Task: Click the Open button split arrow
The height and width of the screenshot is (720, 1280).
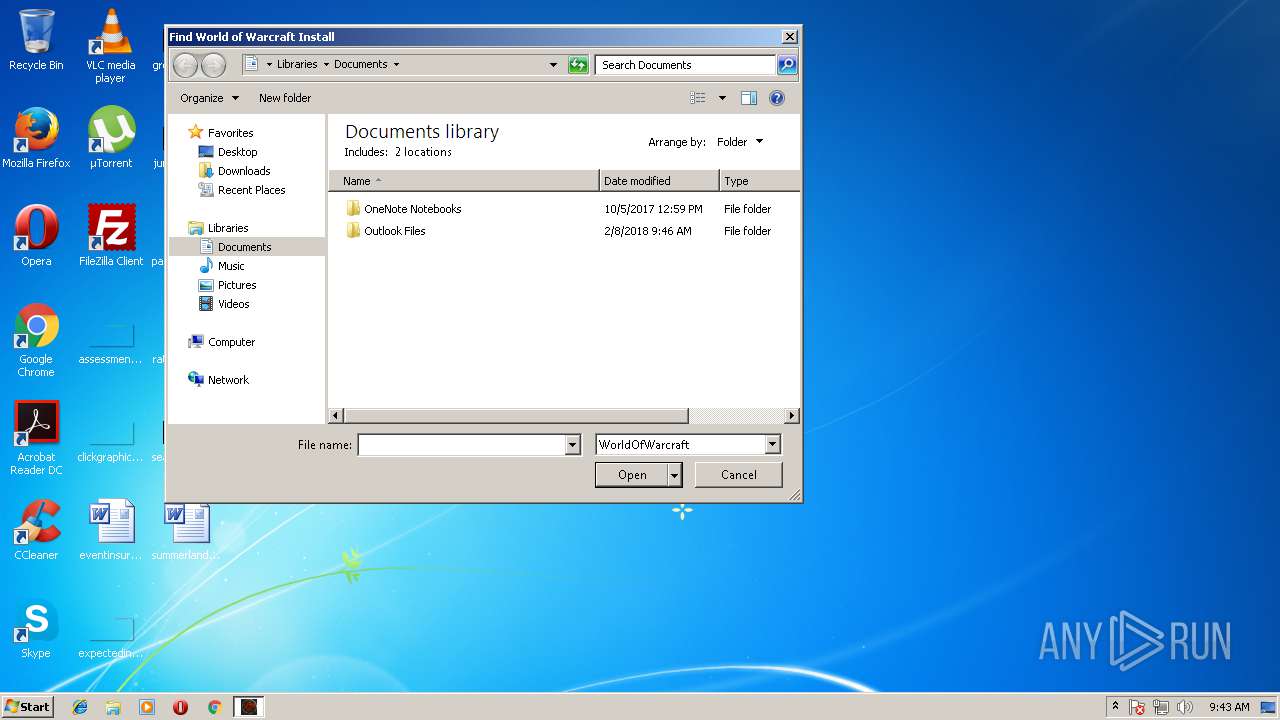Action: click(x=675, y=475)
